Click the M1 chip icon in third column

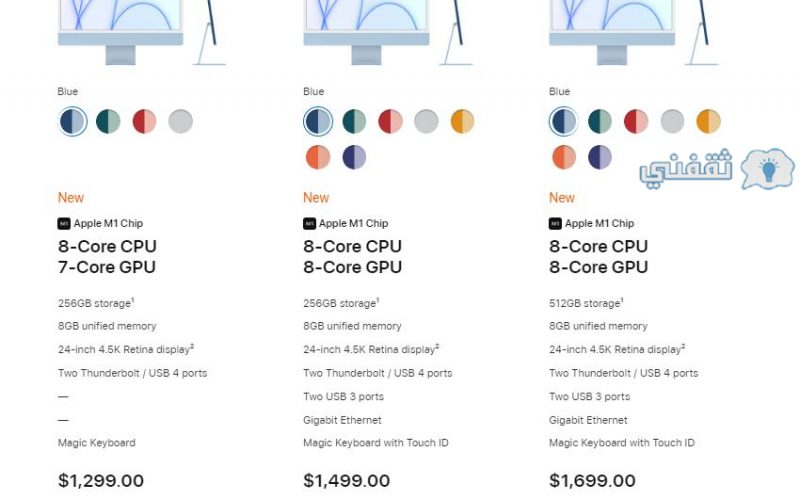(x=555, y=223)
